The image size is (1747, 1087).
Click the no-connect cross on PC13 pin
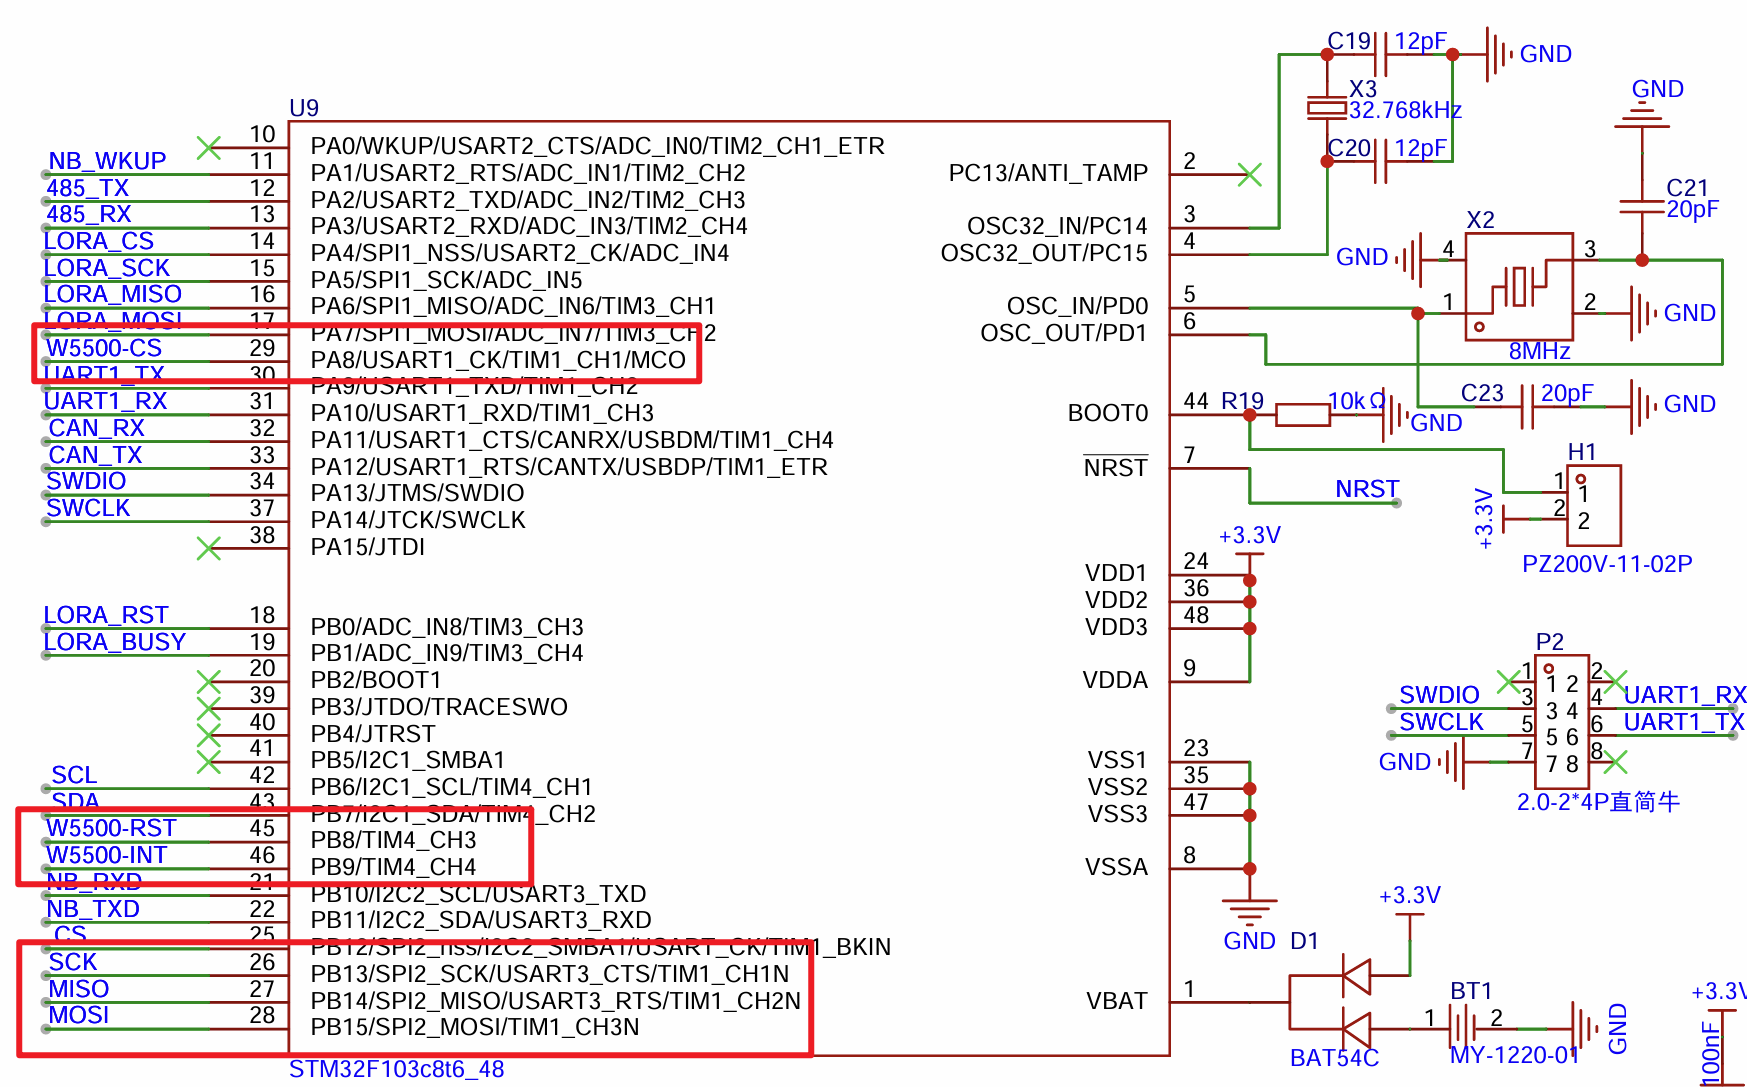[x=1249, y=175]
